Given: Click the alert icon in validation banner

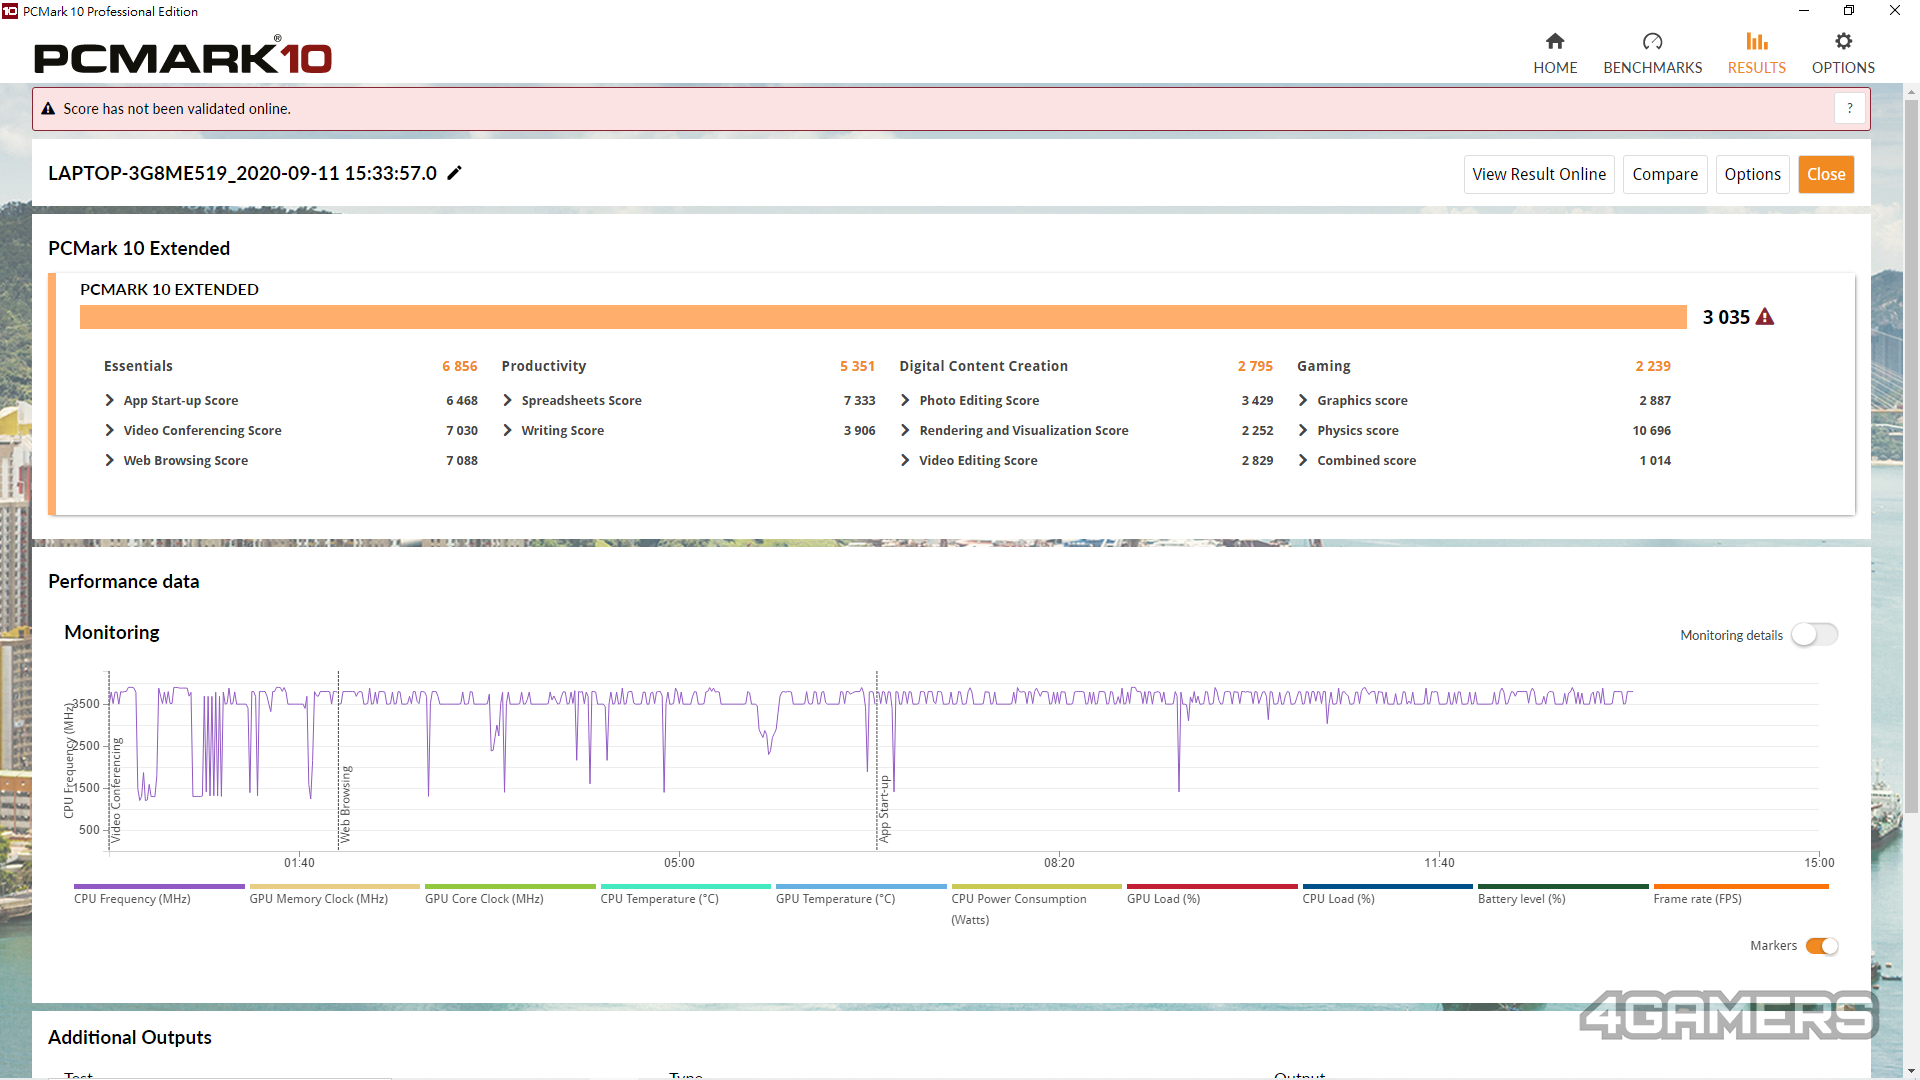Looking at the screenshot, I should pos(48,109).
